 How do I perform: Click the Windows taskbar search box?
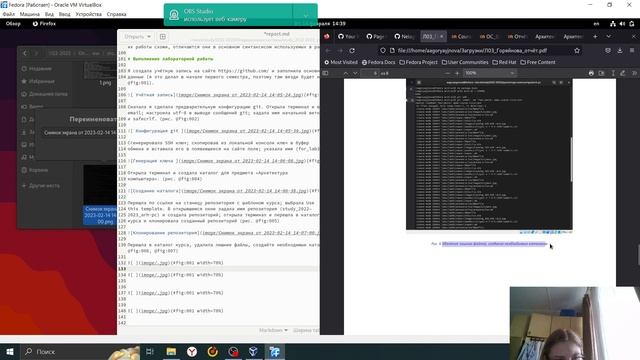tap(80, 352)
